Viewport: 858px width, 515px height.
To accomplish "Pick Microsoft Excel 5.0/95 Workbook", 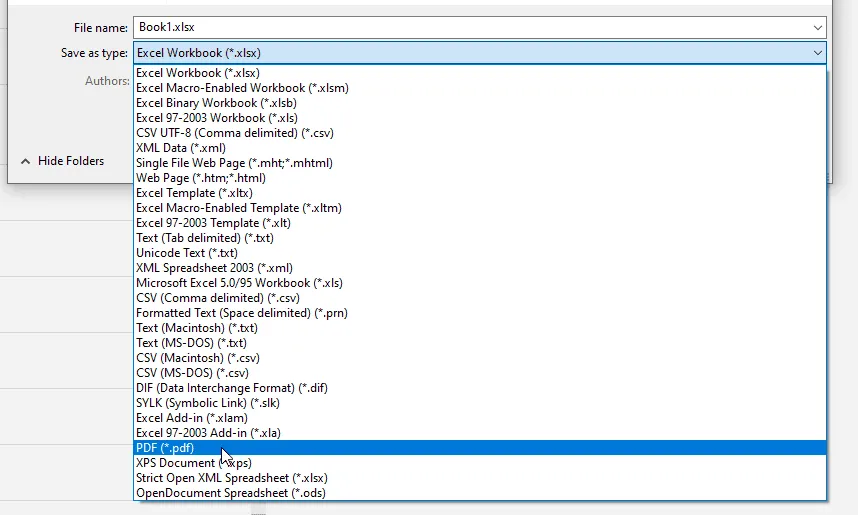I will click(x=479, y=283).
